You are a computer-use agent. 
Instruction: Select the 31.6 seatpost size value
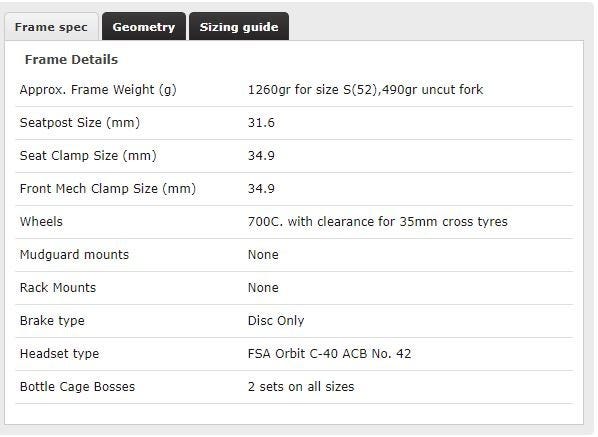coord(261,123)
